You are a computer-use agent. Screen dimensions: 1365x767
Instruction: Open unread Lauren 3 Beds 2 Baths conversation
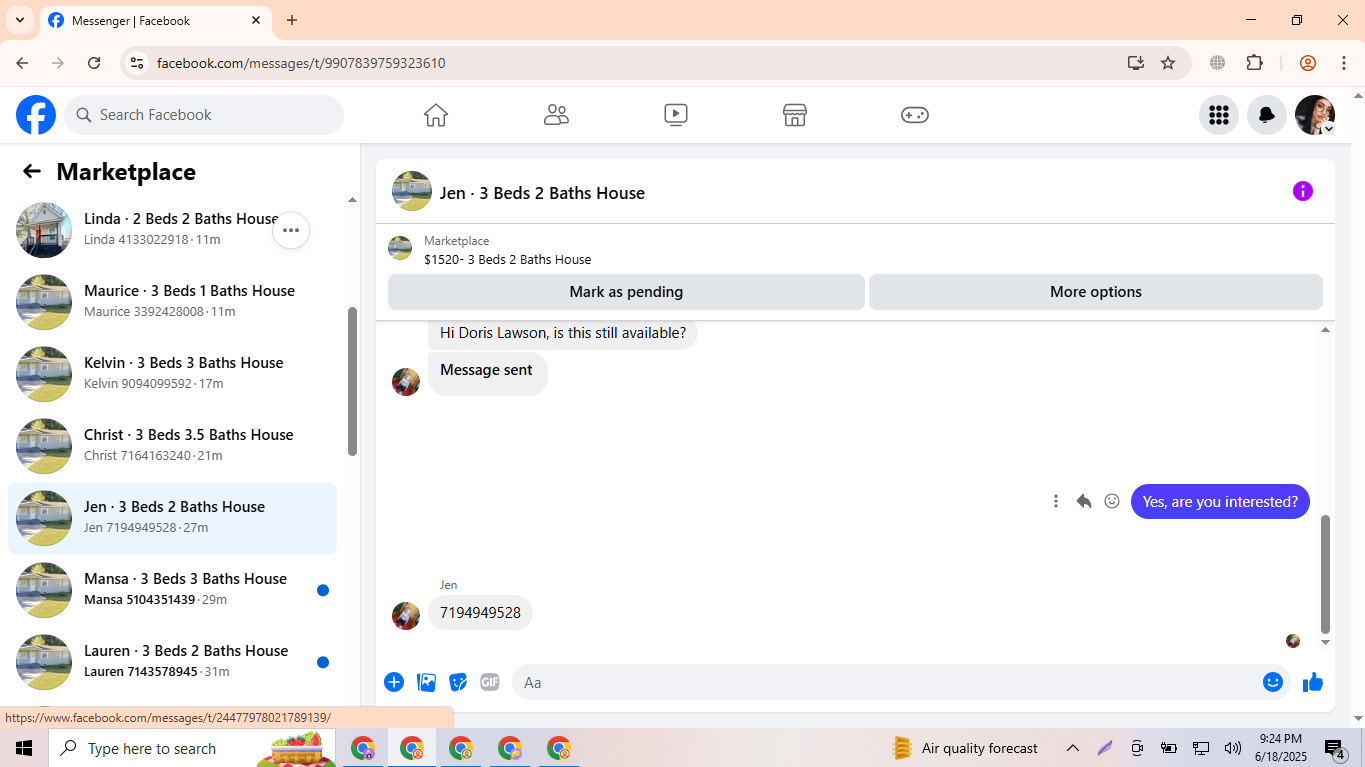click(172, 662)
